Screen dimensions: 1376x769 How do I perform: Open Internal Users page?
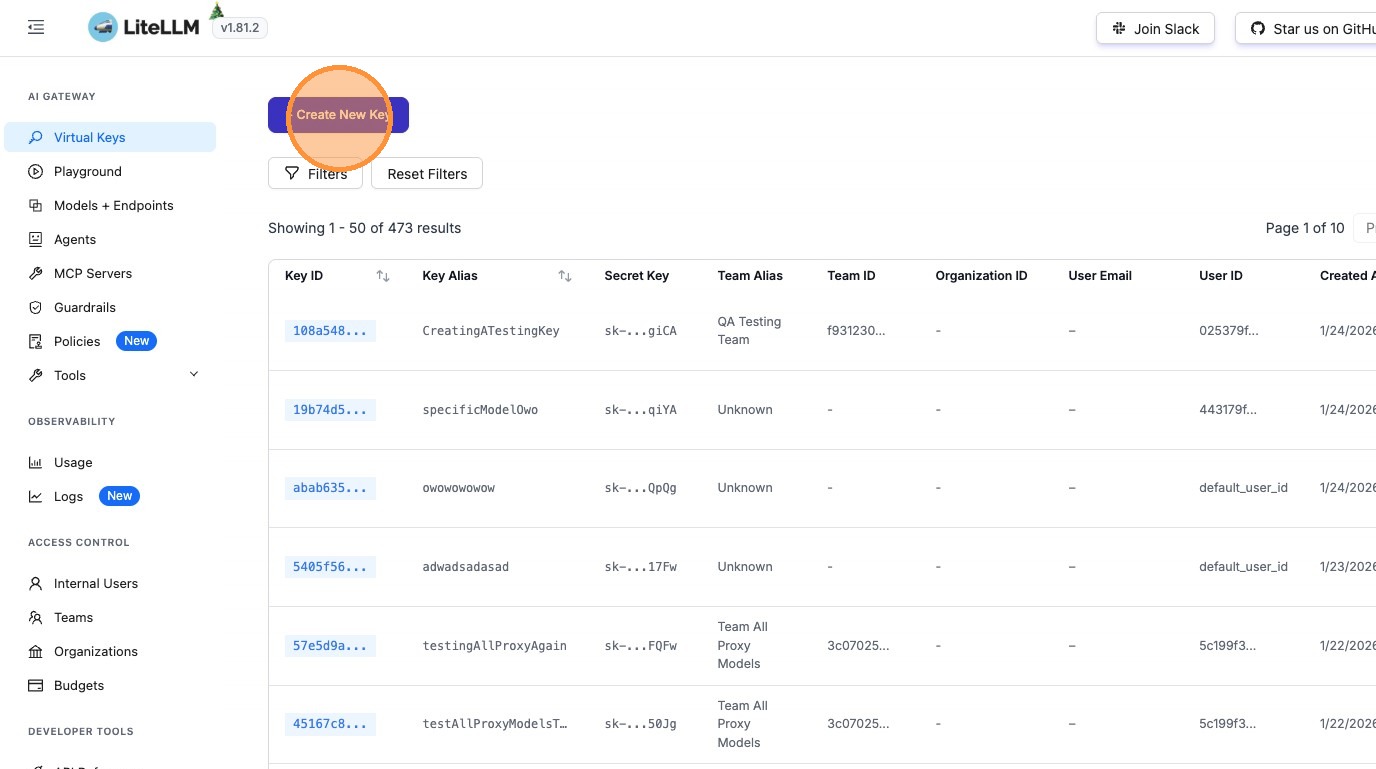tap(95, 584)
